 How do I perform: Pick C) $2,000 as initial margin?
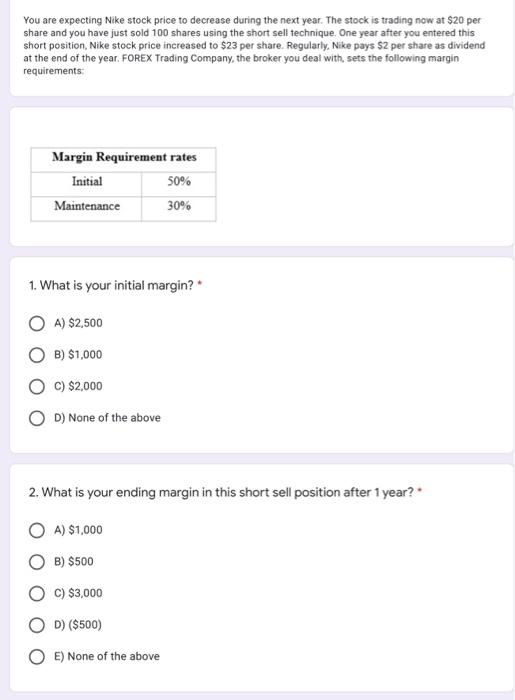[x=37, y=387]
